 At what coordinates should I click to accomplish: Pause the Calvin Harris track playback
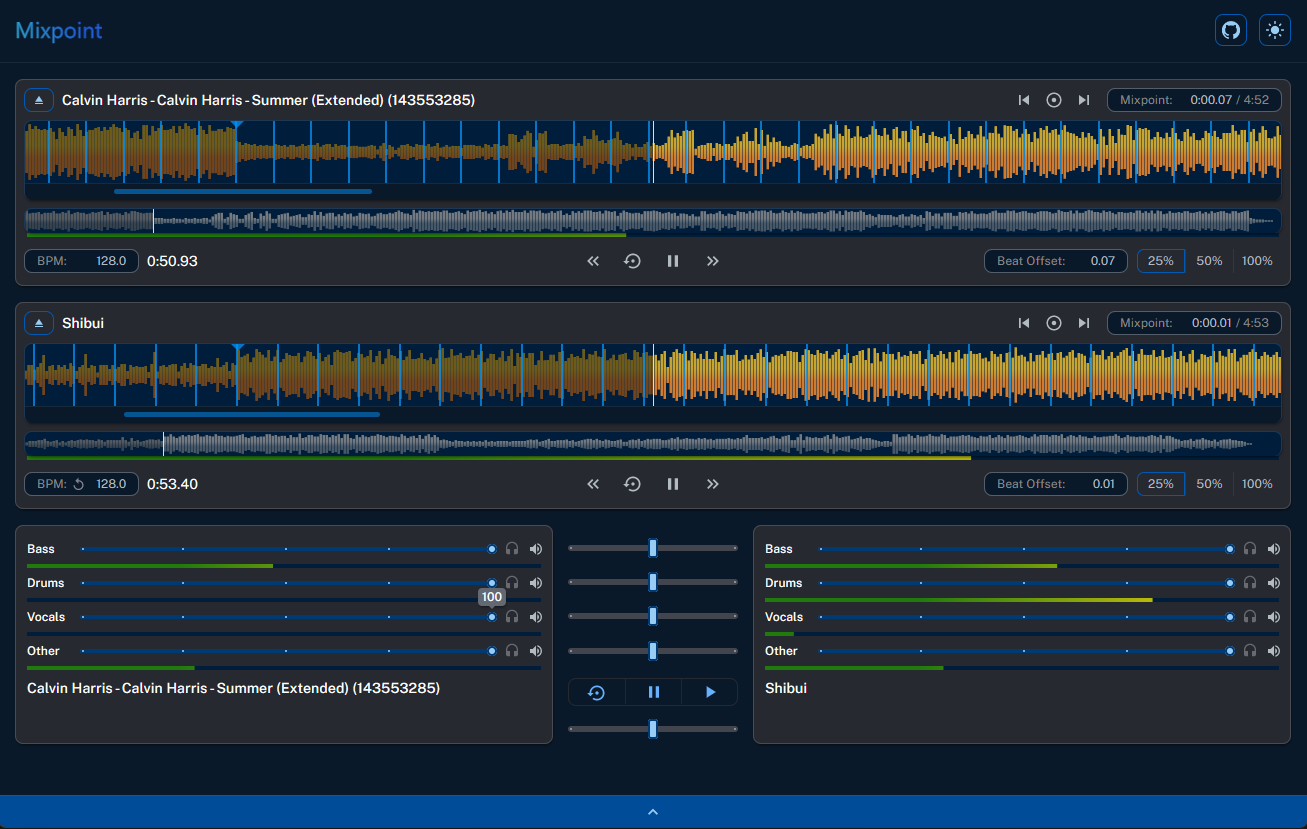coord(673,261)
